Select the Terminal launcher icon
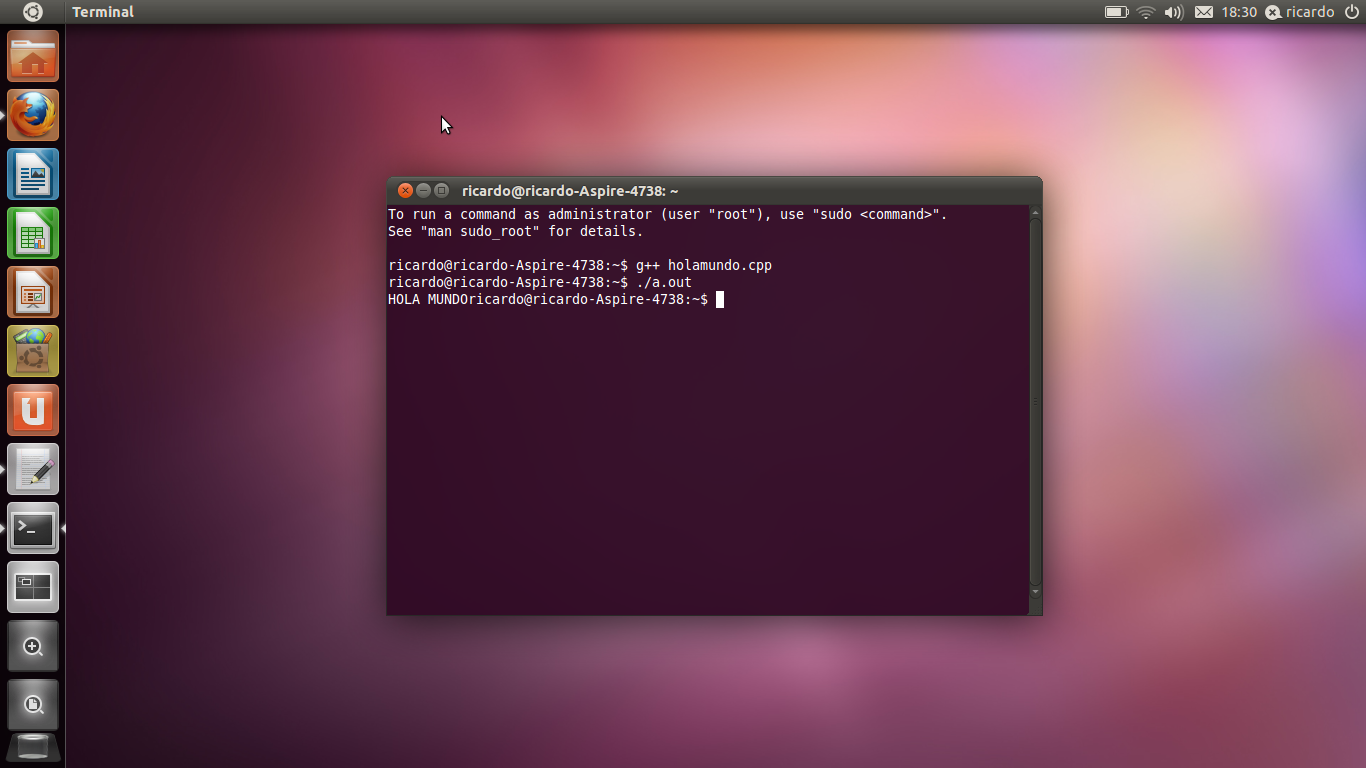Screen dimensions: 1366x768 [33, 528]
